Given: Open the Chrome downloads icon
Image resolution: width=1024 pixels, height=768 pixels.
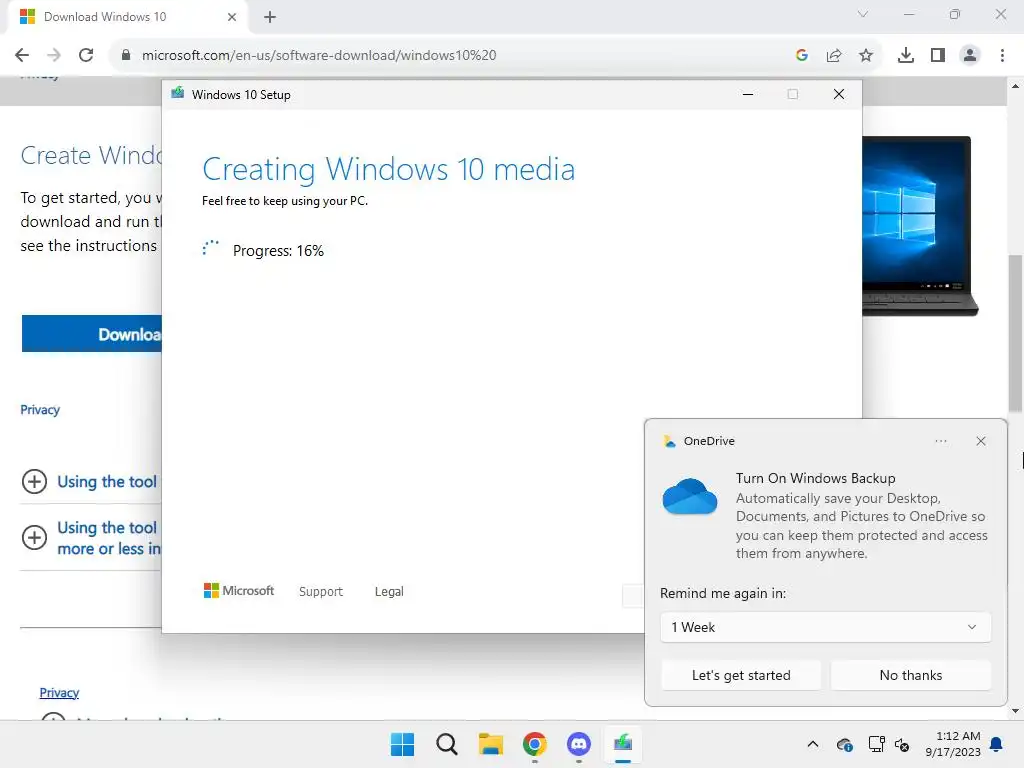Looking at the screenshot, I should point(906,56).
